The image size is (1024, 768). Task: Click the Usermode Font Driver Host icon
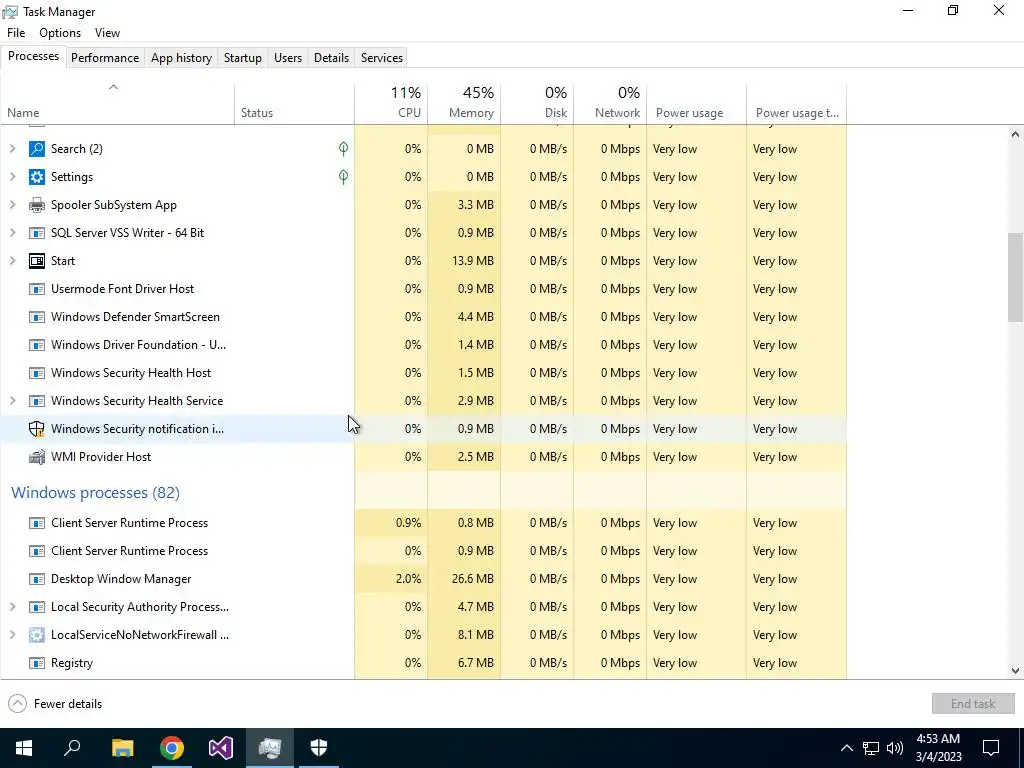tap(37, 289)
